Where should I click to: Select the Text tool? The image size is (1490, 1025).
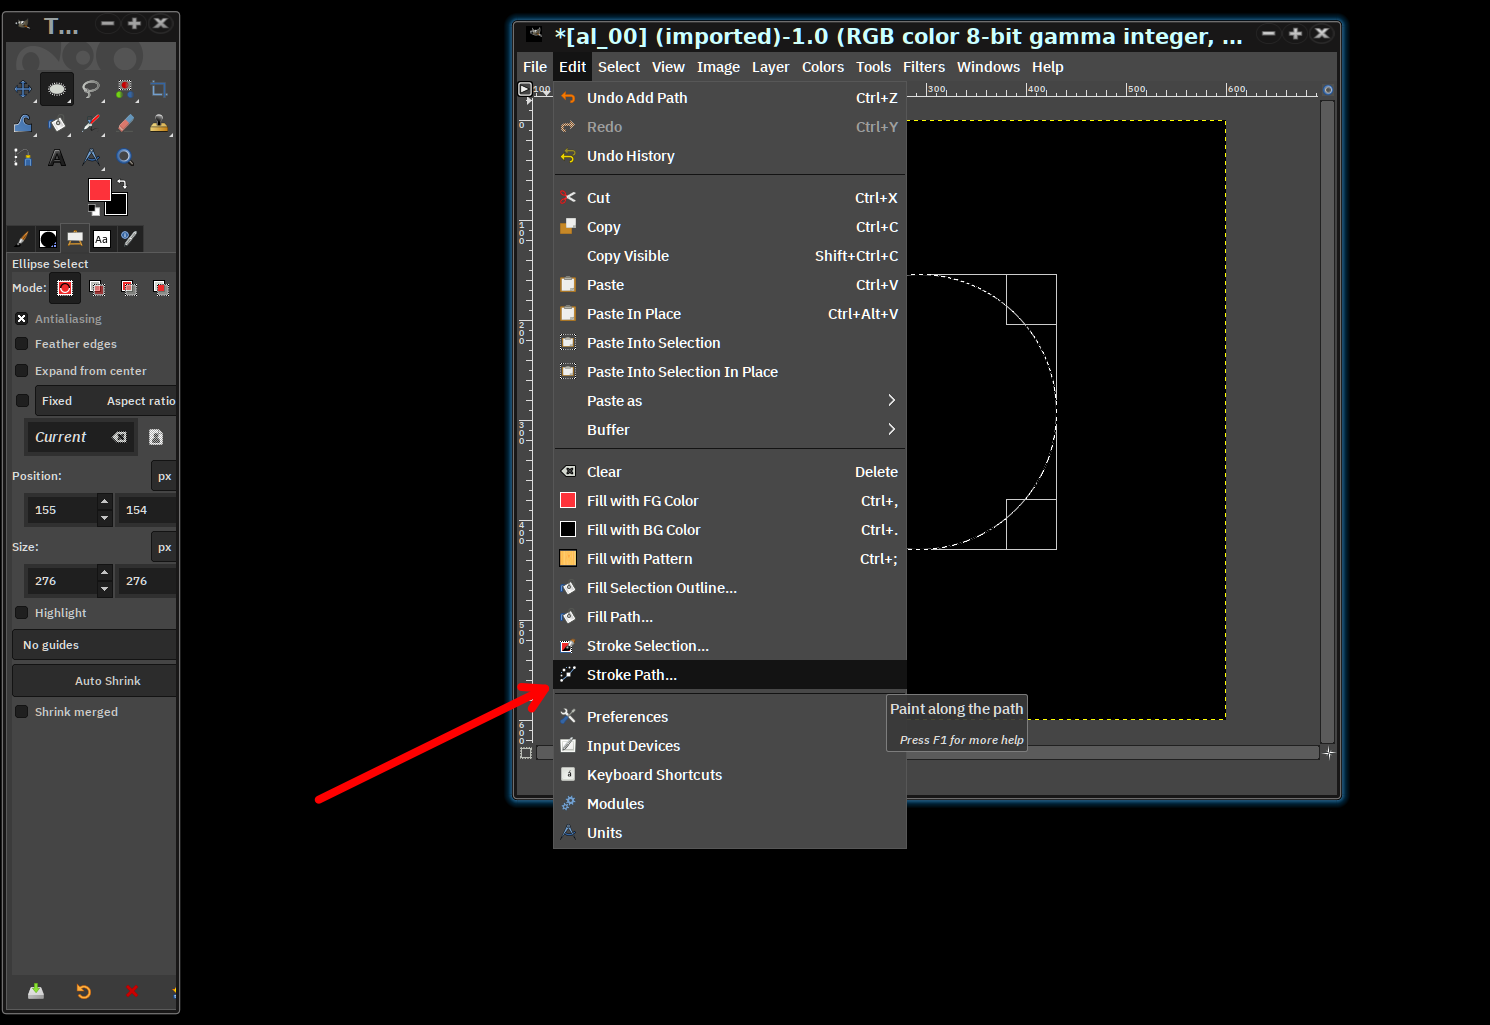57,158
